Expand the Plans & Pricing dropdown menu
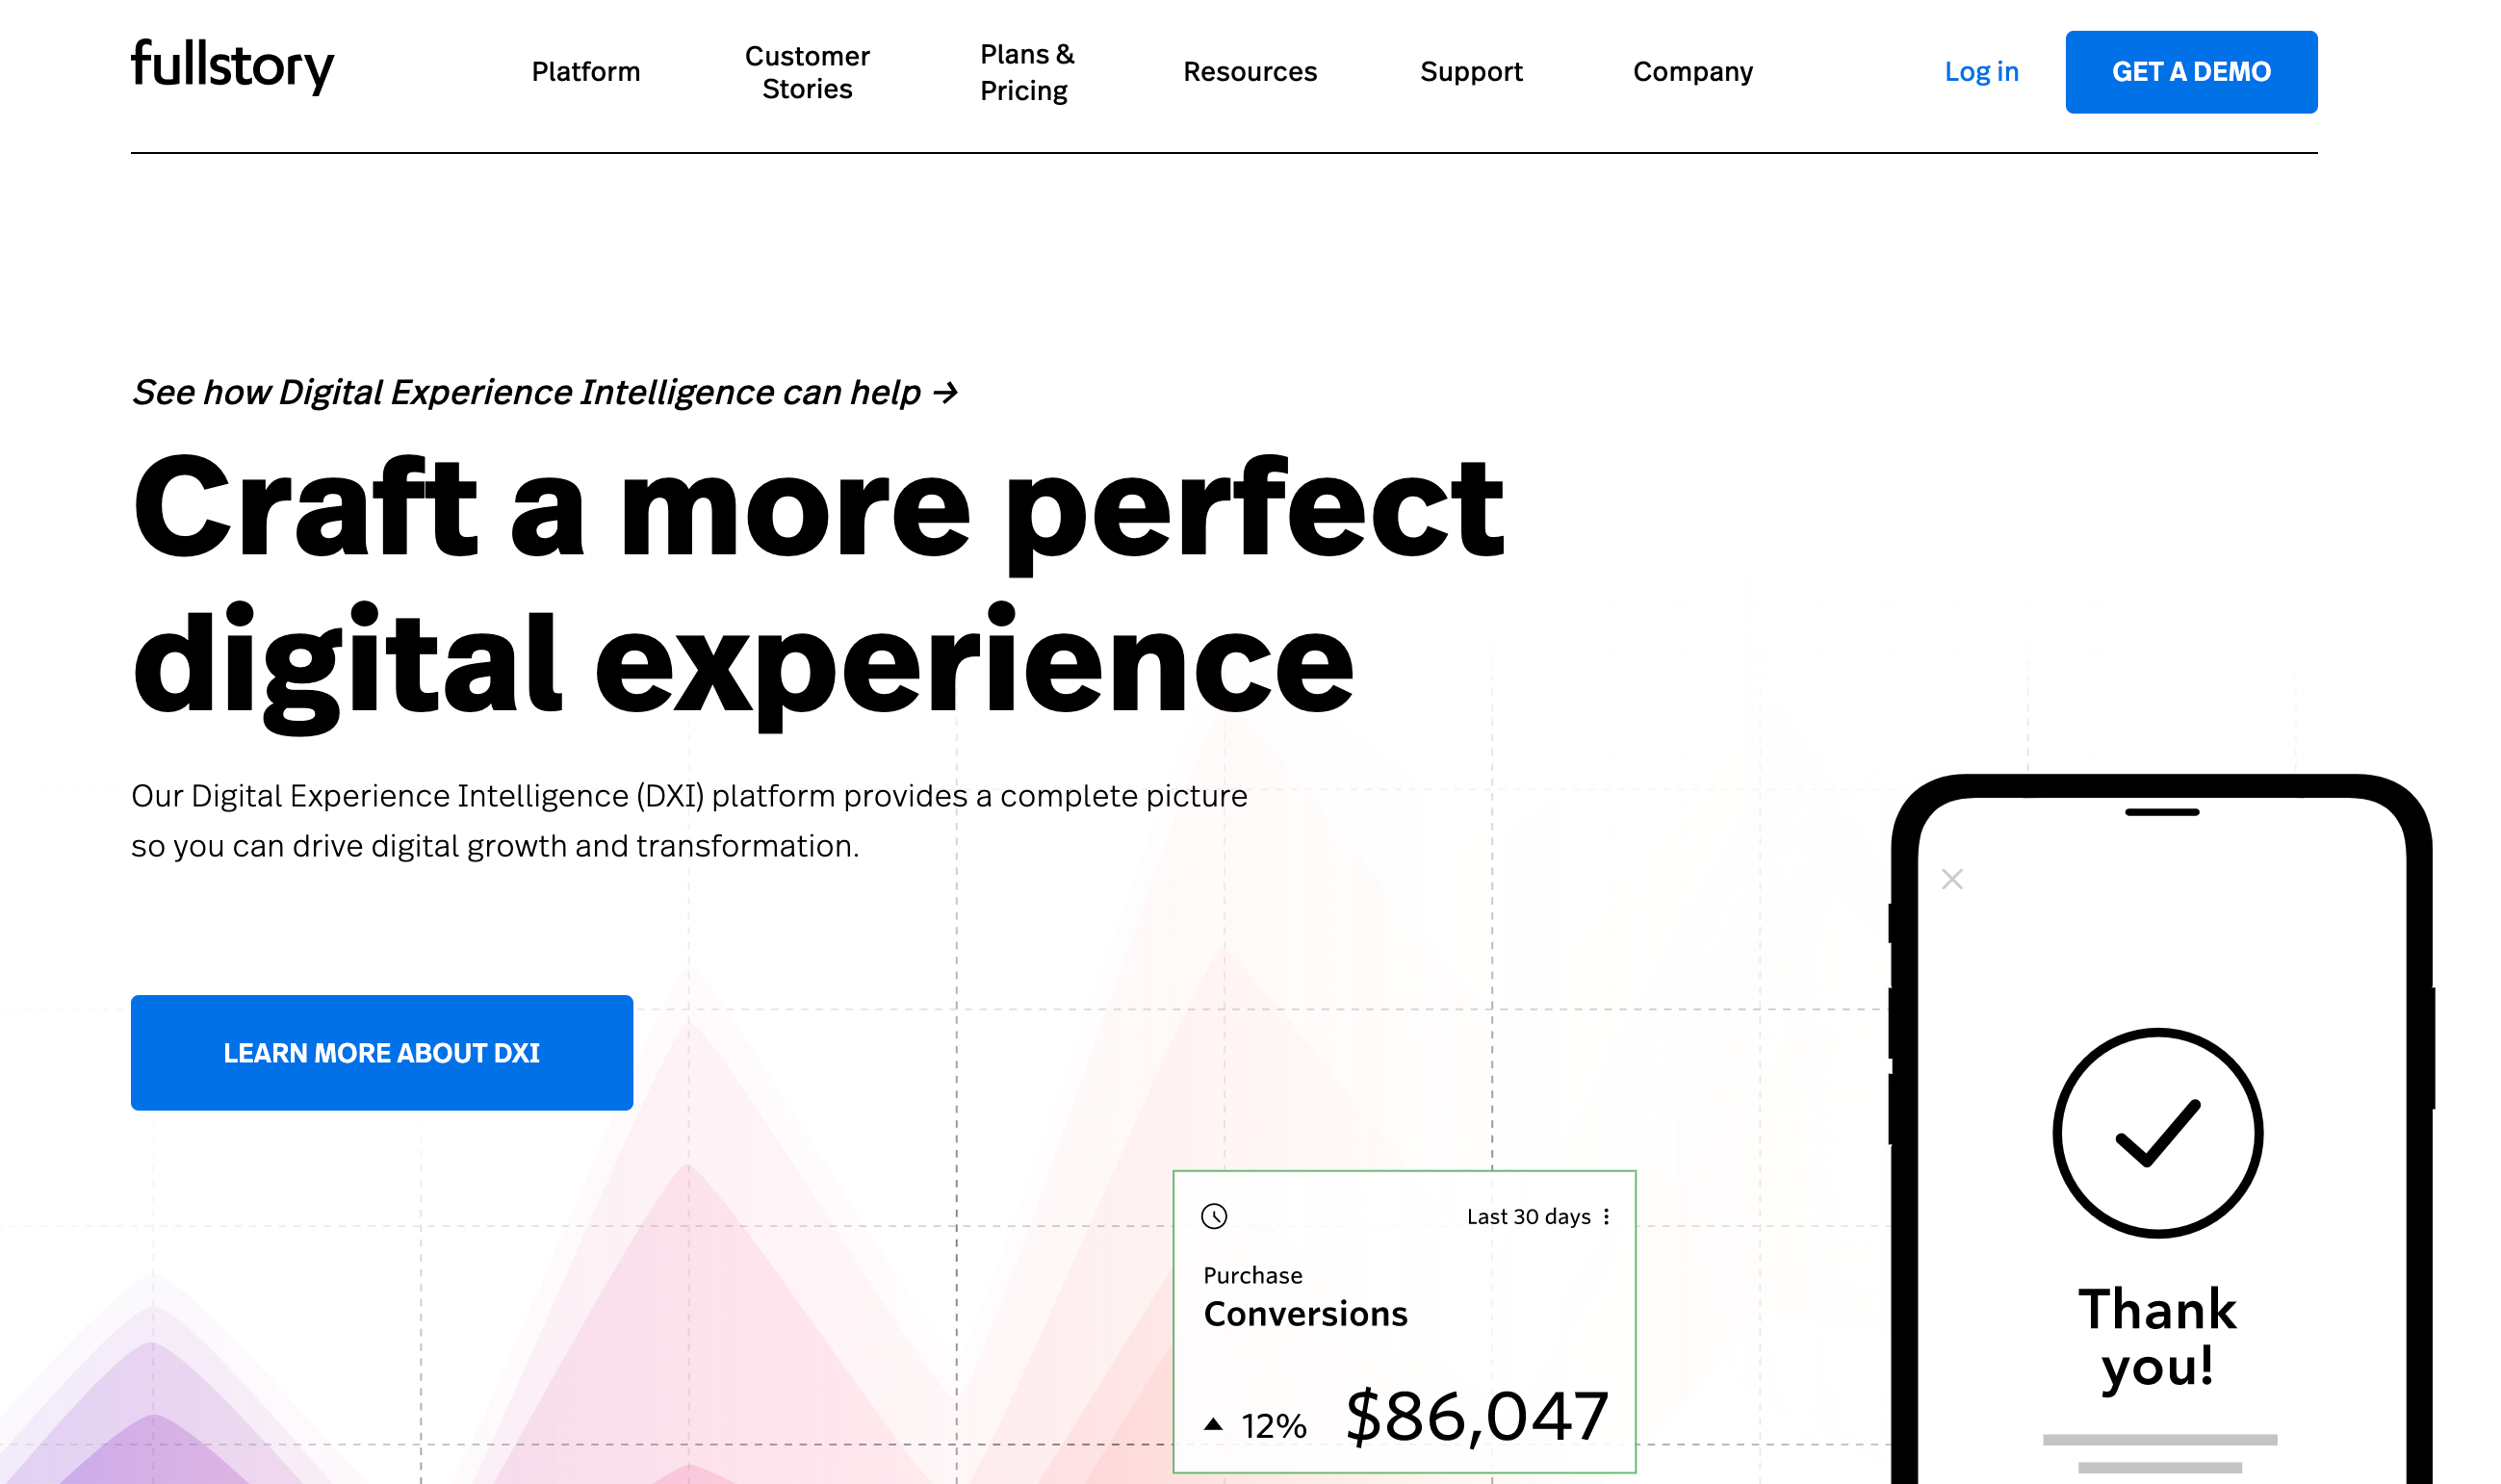 [x=1028, y=72]
